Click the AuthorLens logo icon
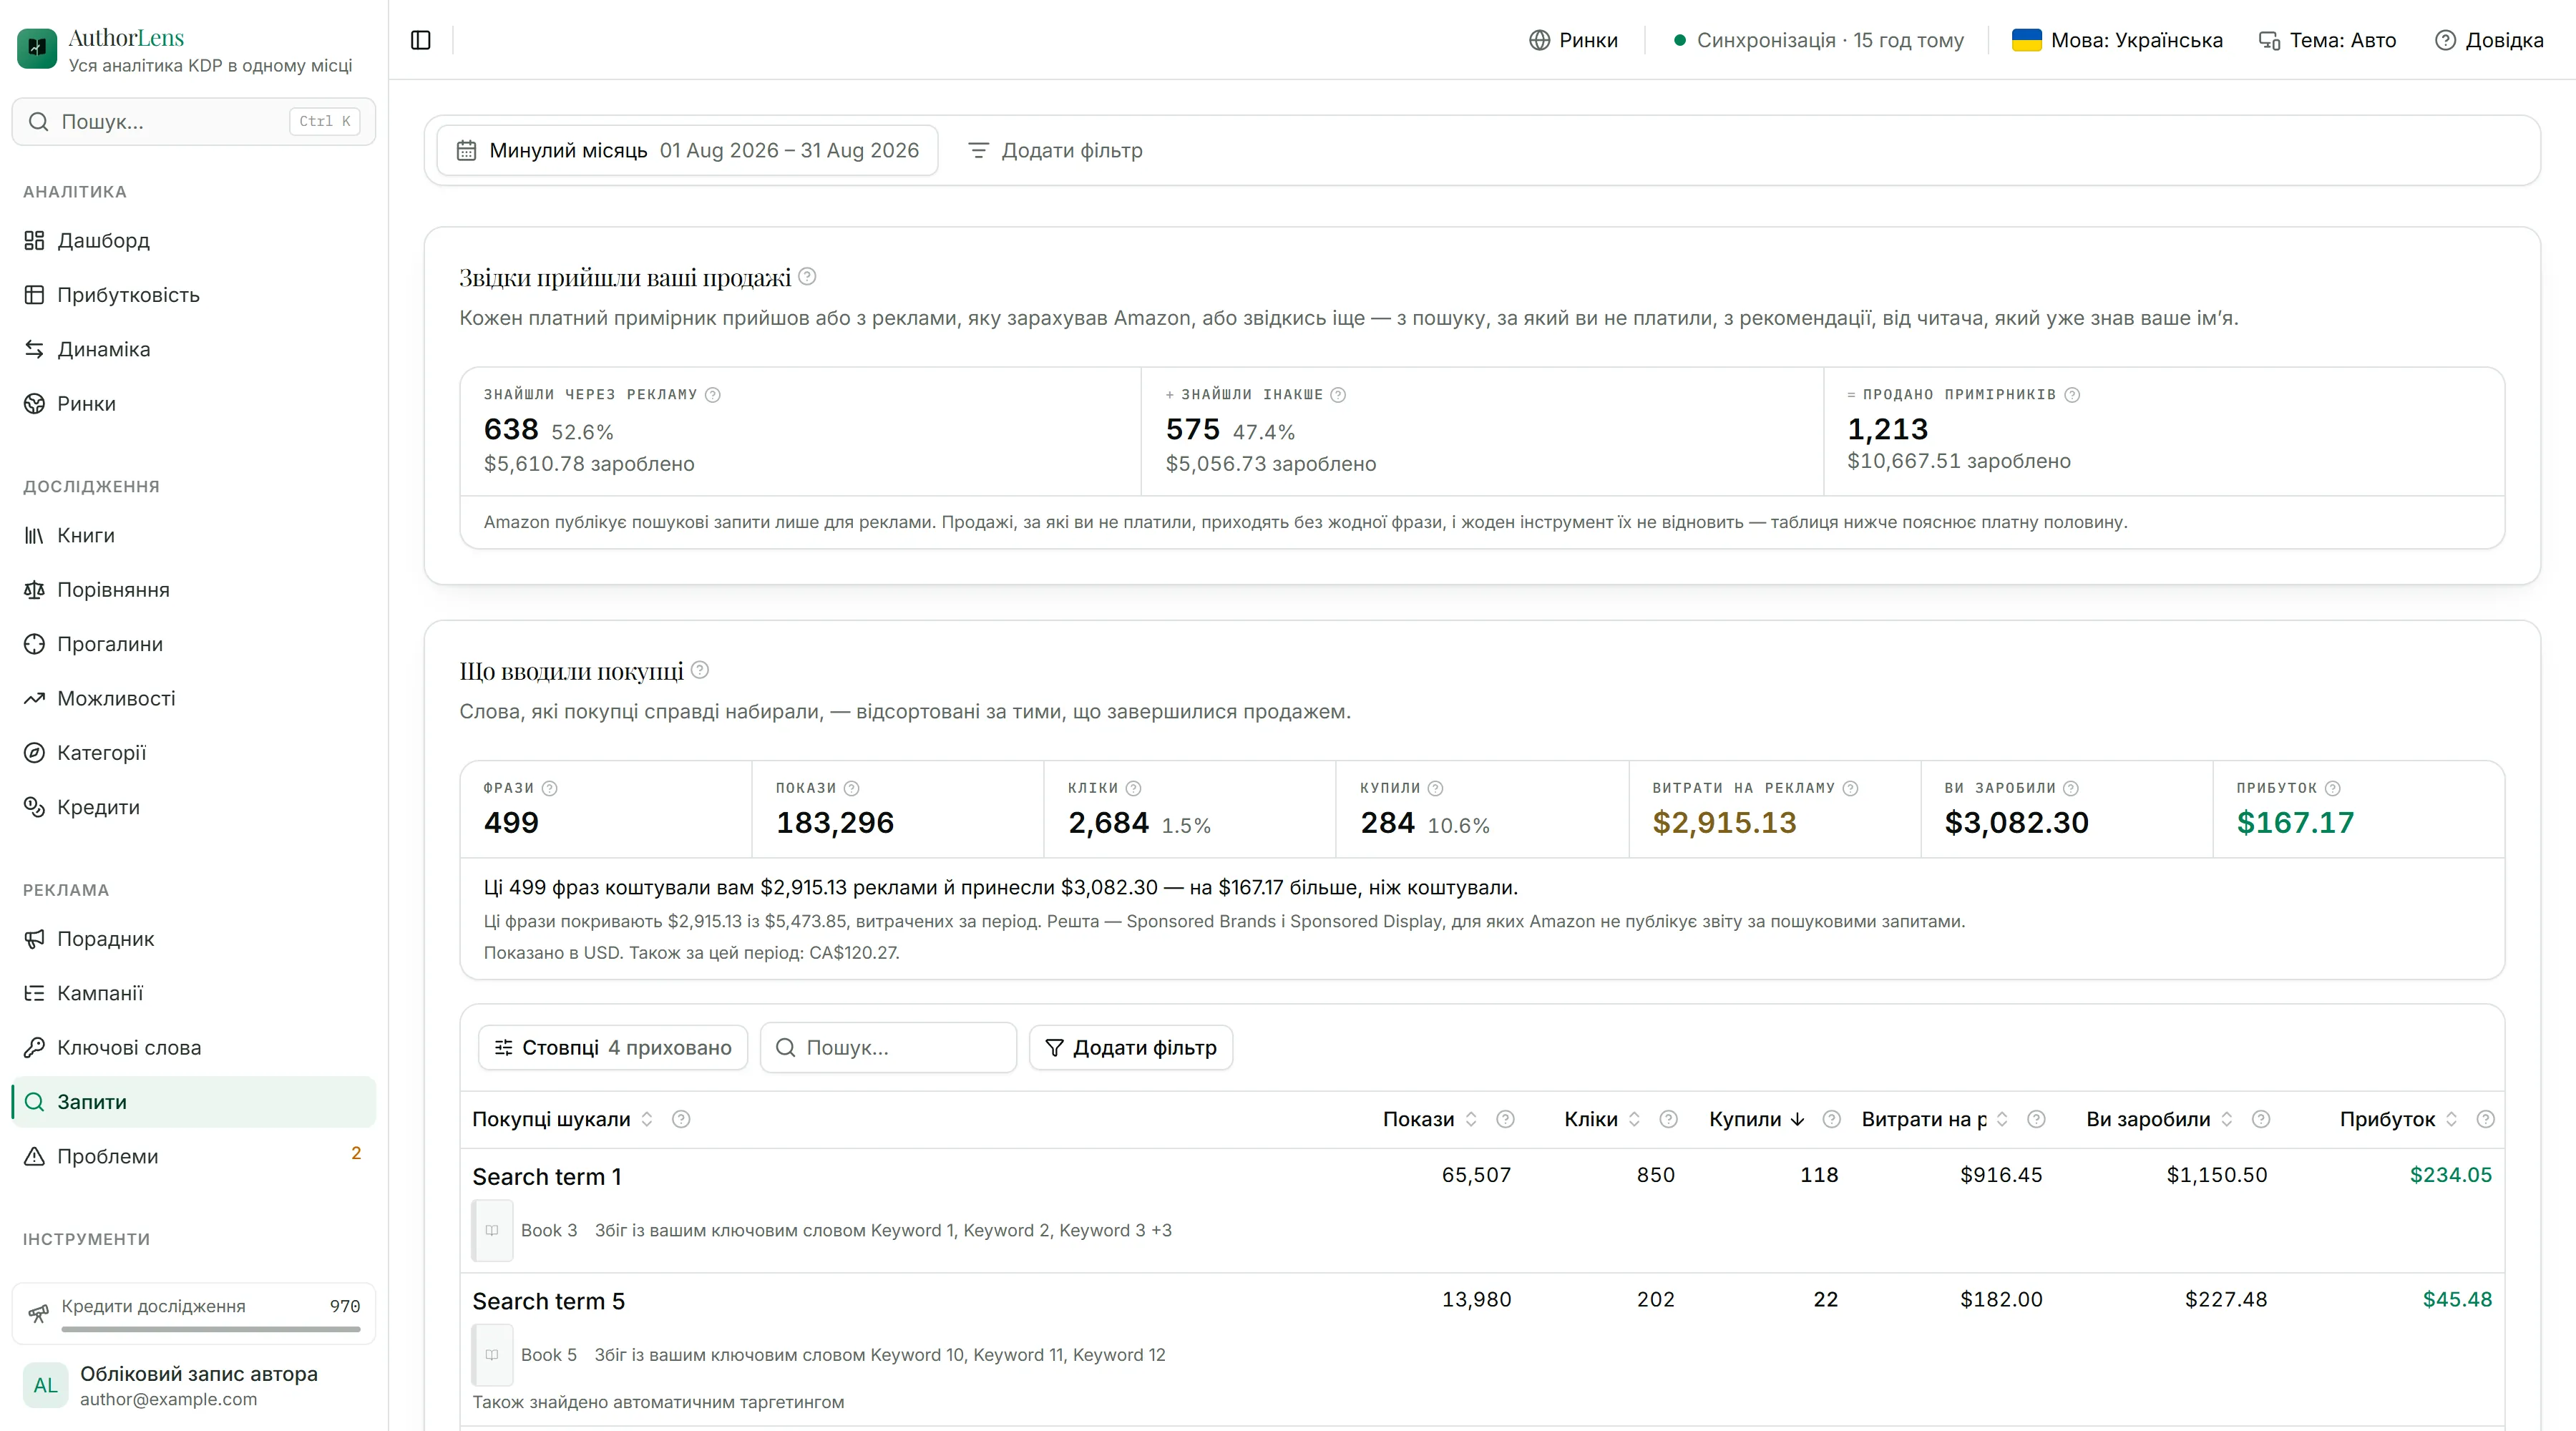The width and height of the screenshot is (2576, 1431). coord(37,48)
